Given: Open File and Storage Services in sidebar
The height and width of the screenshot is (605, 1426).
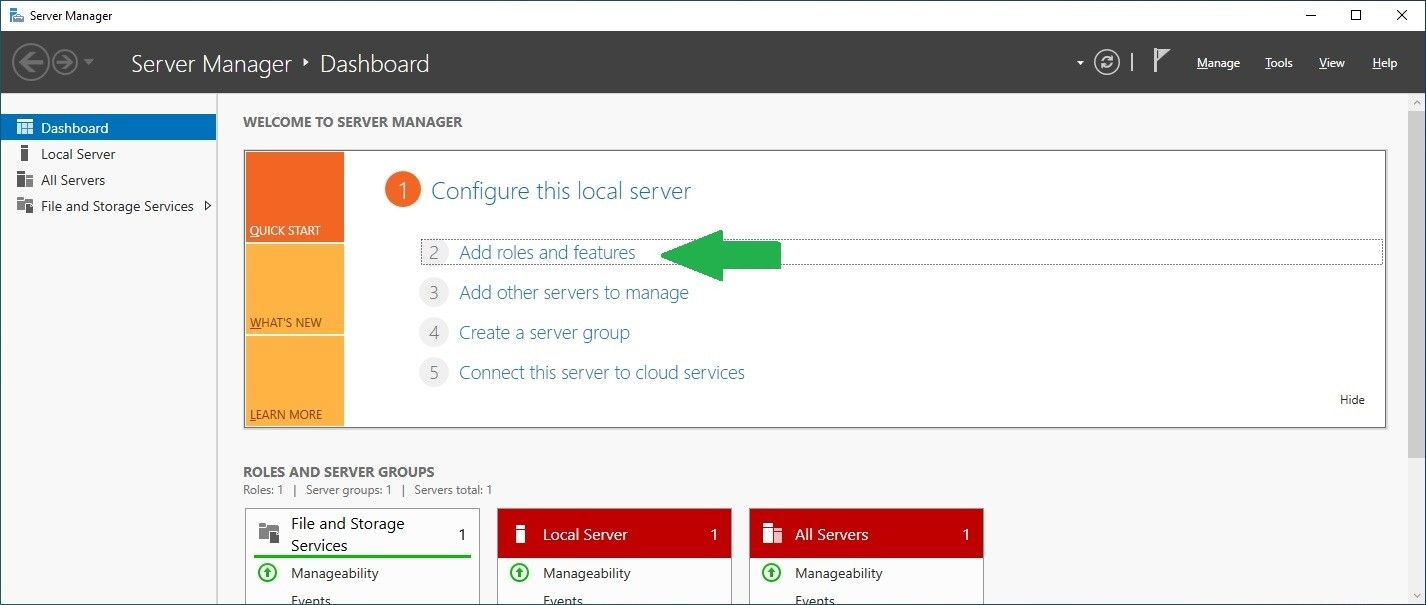Looking at the screenshot, I should pos(117,206).
